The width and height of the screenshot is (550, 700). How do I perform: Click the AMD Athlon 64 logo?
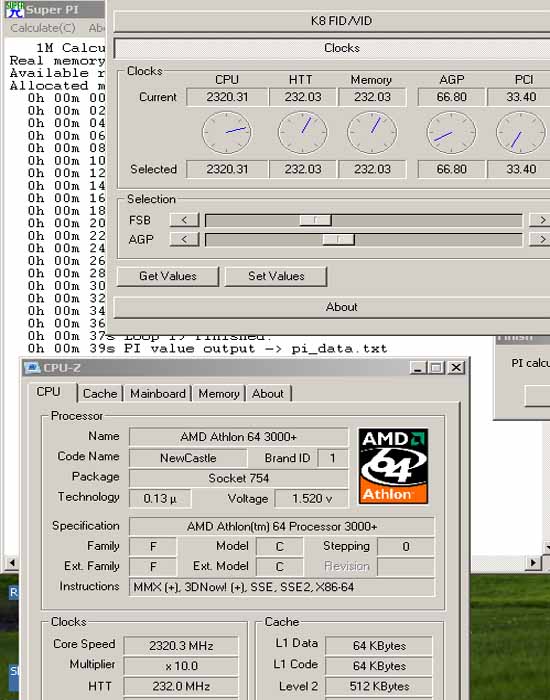pos(393,466)
